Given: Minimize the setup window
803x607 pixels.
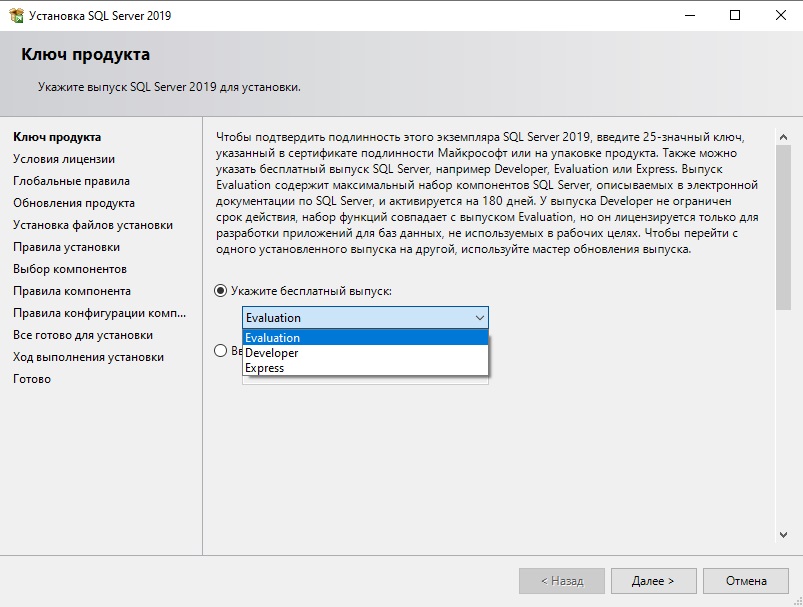Looking at the screenshot, I should coord(690,15).
